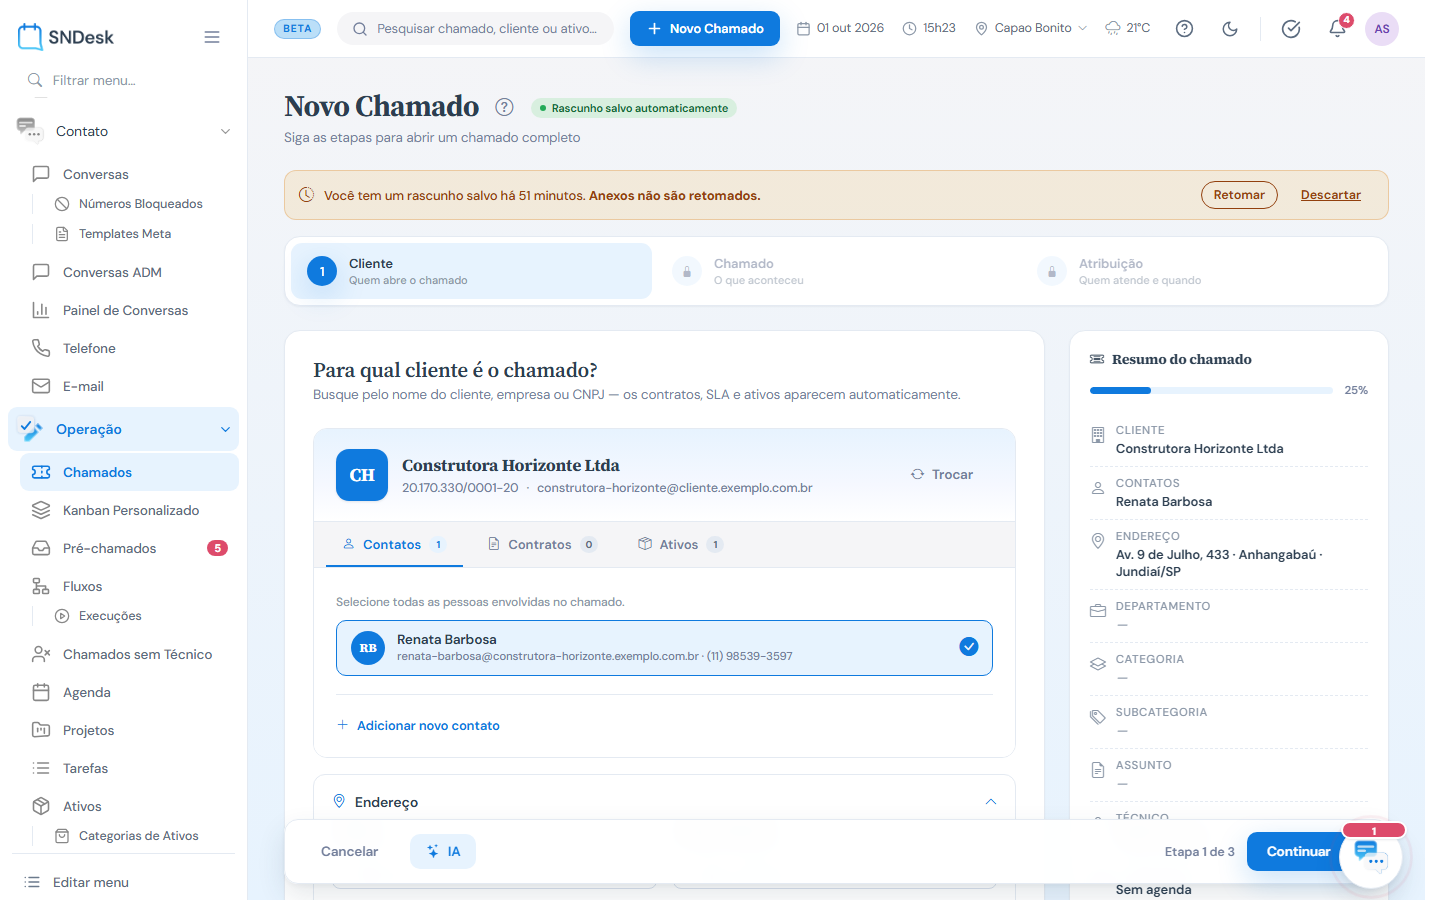Screen dimensions: 1440x900
Task: Open Capao Bonito location dropdown
Action: [1031, 28]
